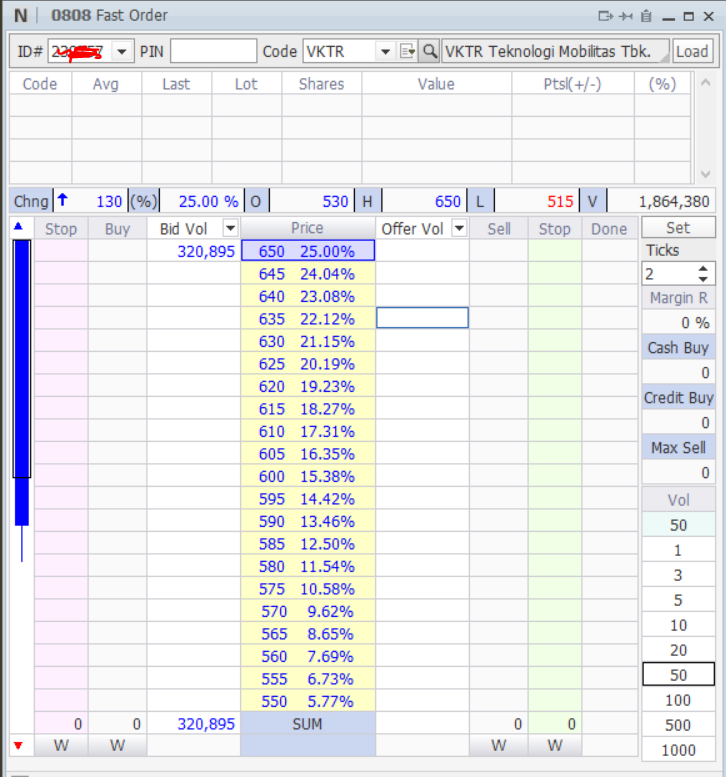Select price row 600 15.38%
This screenshot has height=777, width=726.
point(308,476)
